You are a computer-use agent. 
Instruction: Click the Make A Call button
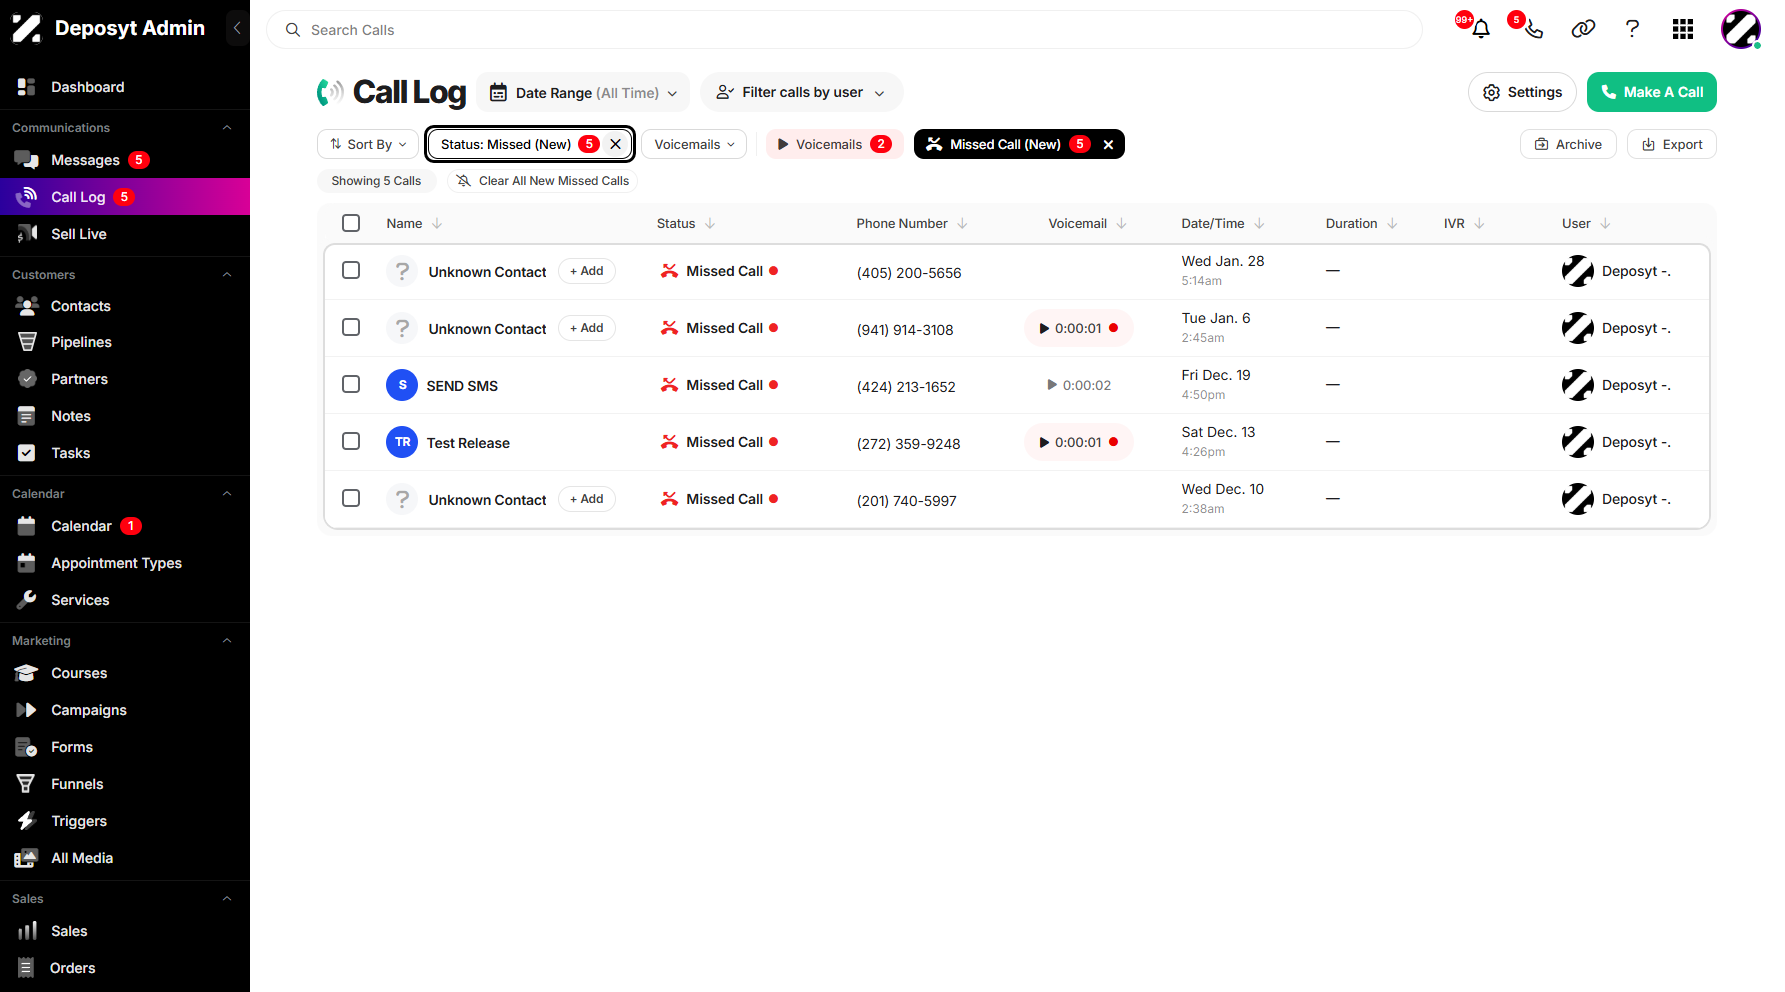click(1652, 92)
